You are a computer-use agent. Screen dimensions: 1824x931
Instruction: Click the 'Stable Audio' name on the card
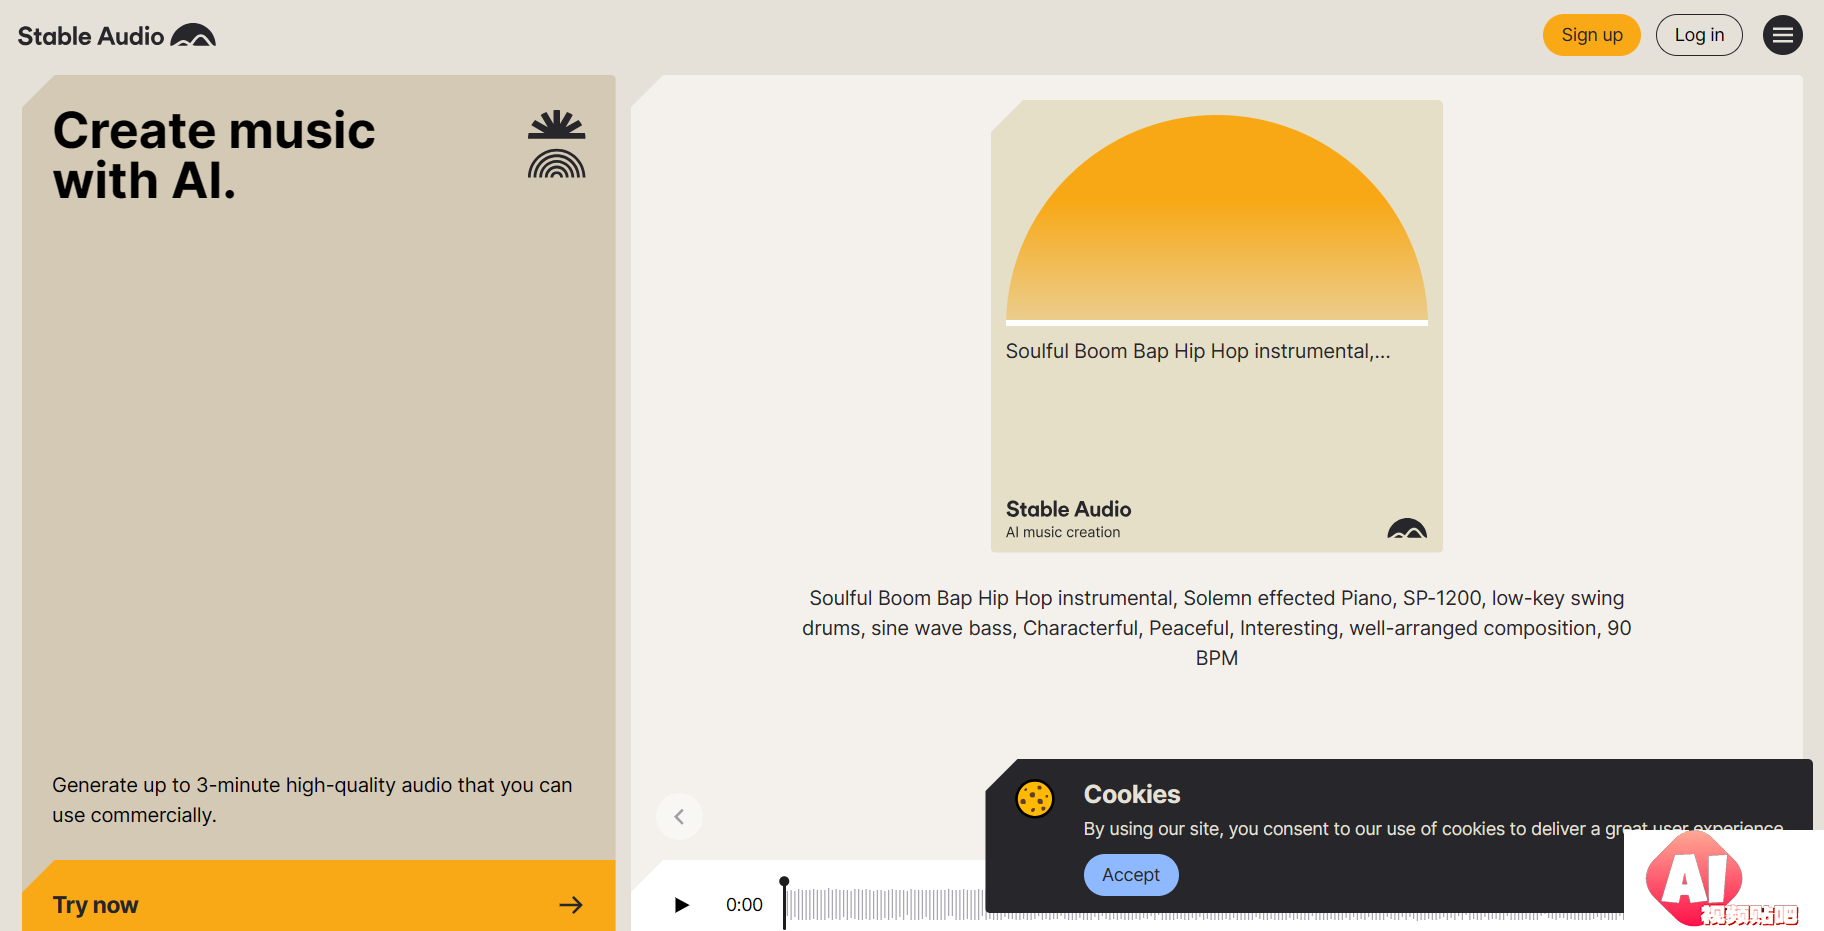click(x=1068, y=509)
